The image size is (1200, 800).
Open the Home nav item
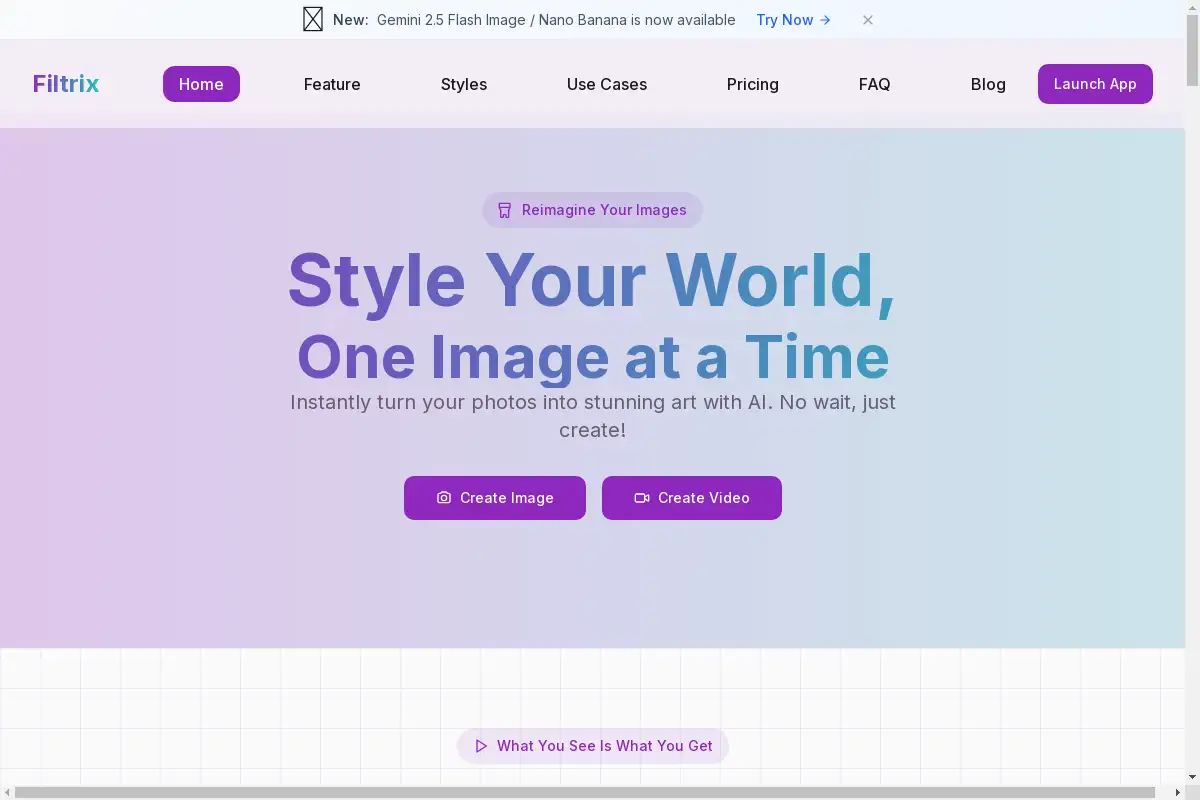point(201,84)
